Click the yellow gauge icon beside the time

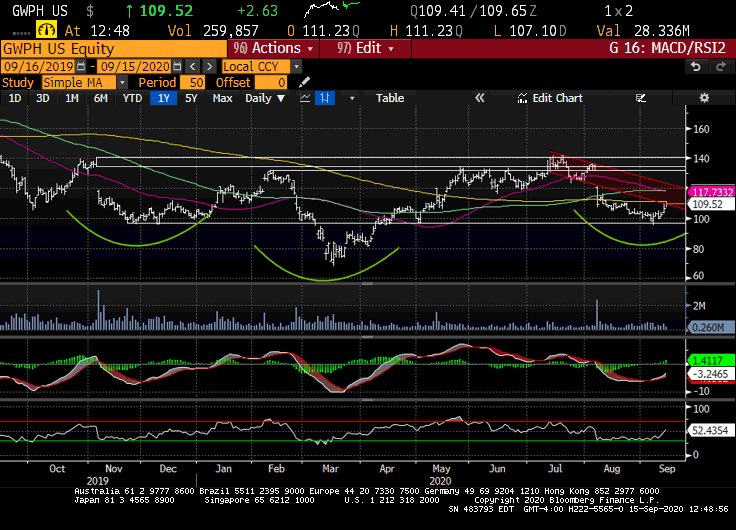(x=46, y=31)
